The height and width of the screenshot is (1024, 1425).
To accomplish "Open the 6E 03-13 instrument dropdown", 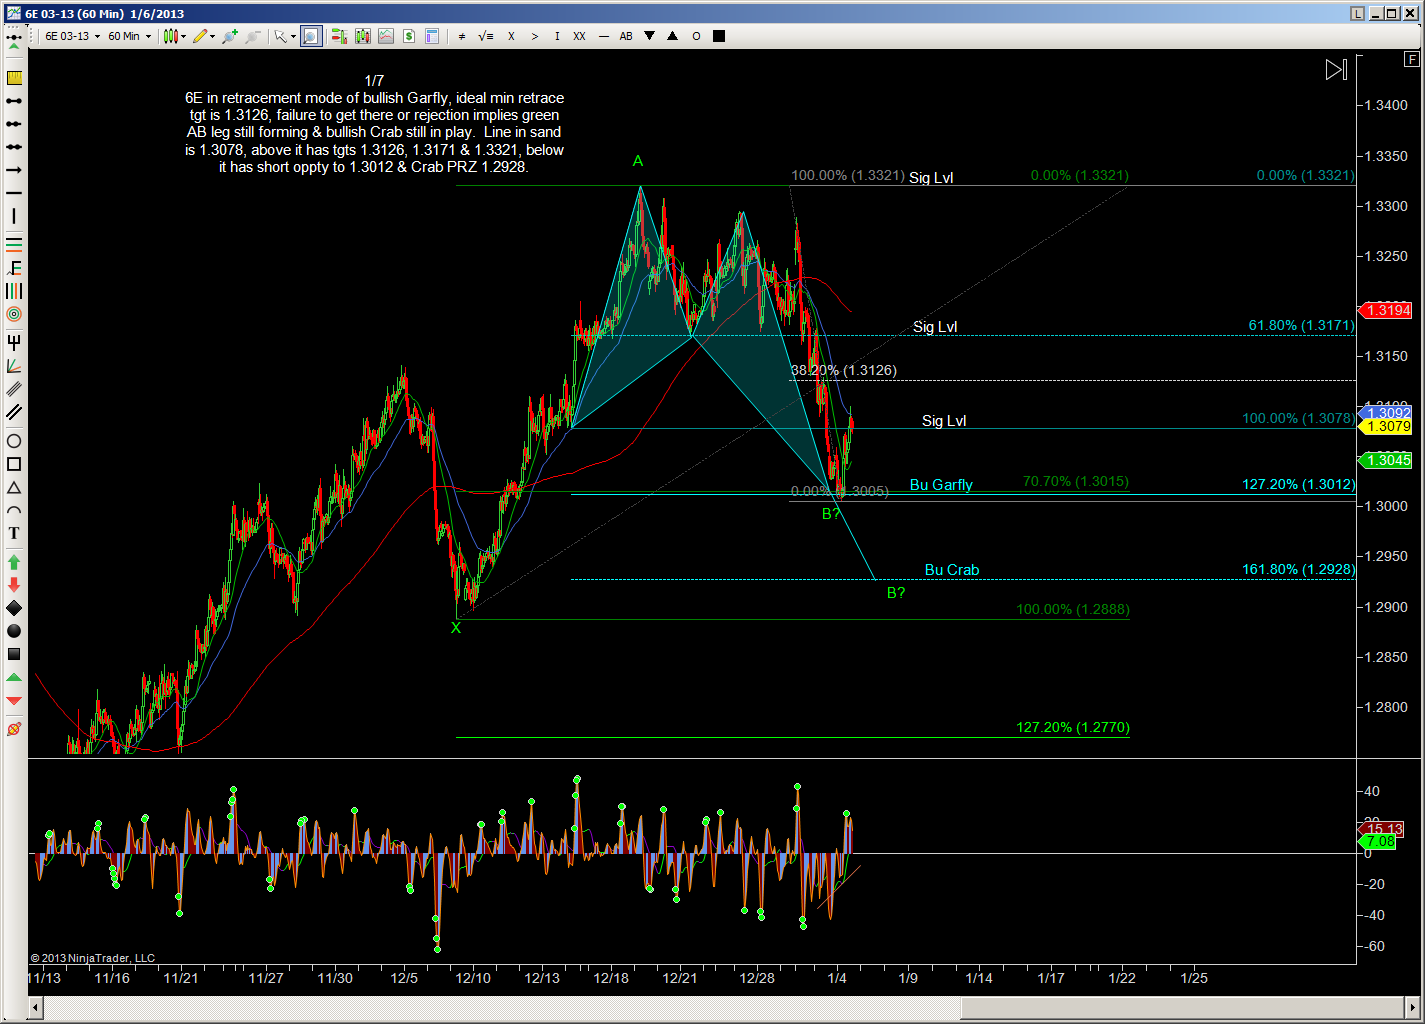I will pyautogui.click(x=72, y=36).
